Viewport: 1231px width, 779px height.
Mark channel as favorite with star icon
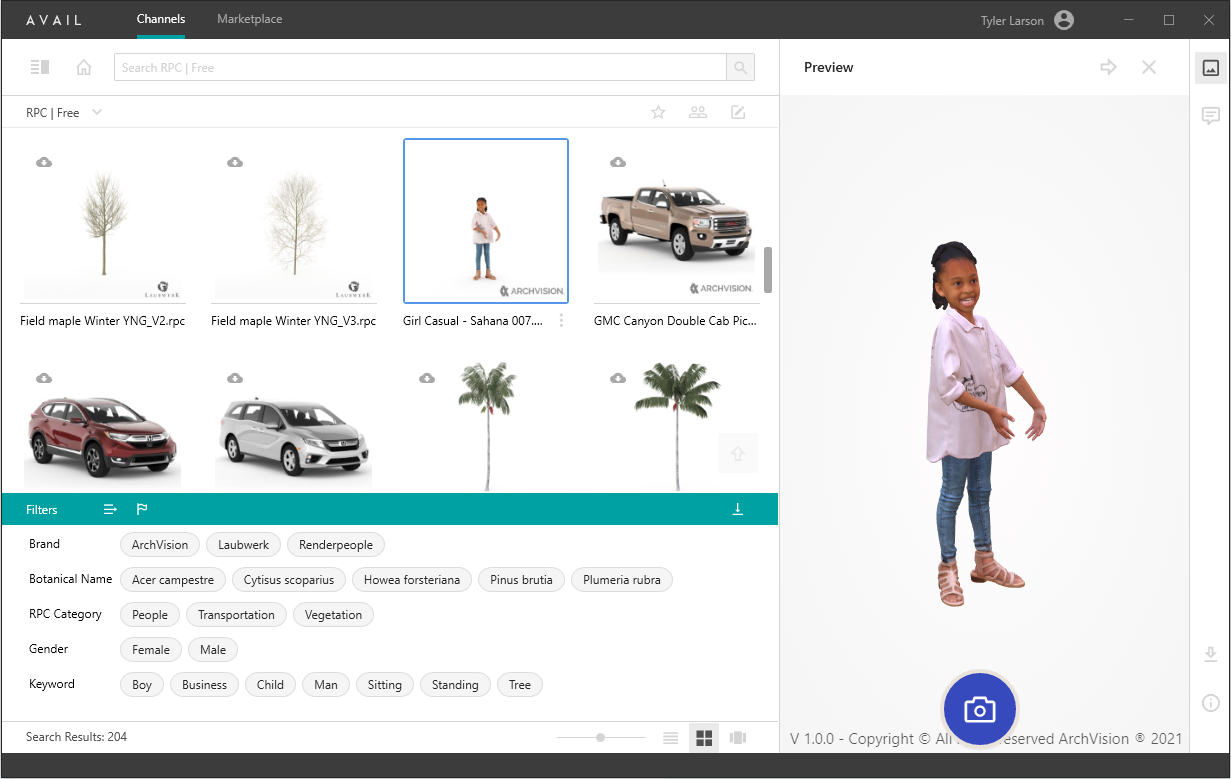(x=658, y=112)
